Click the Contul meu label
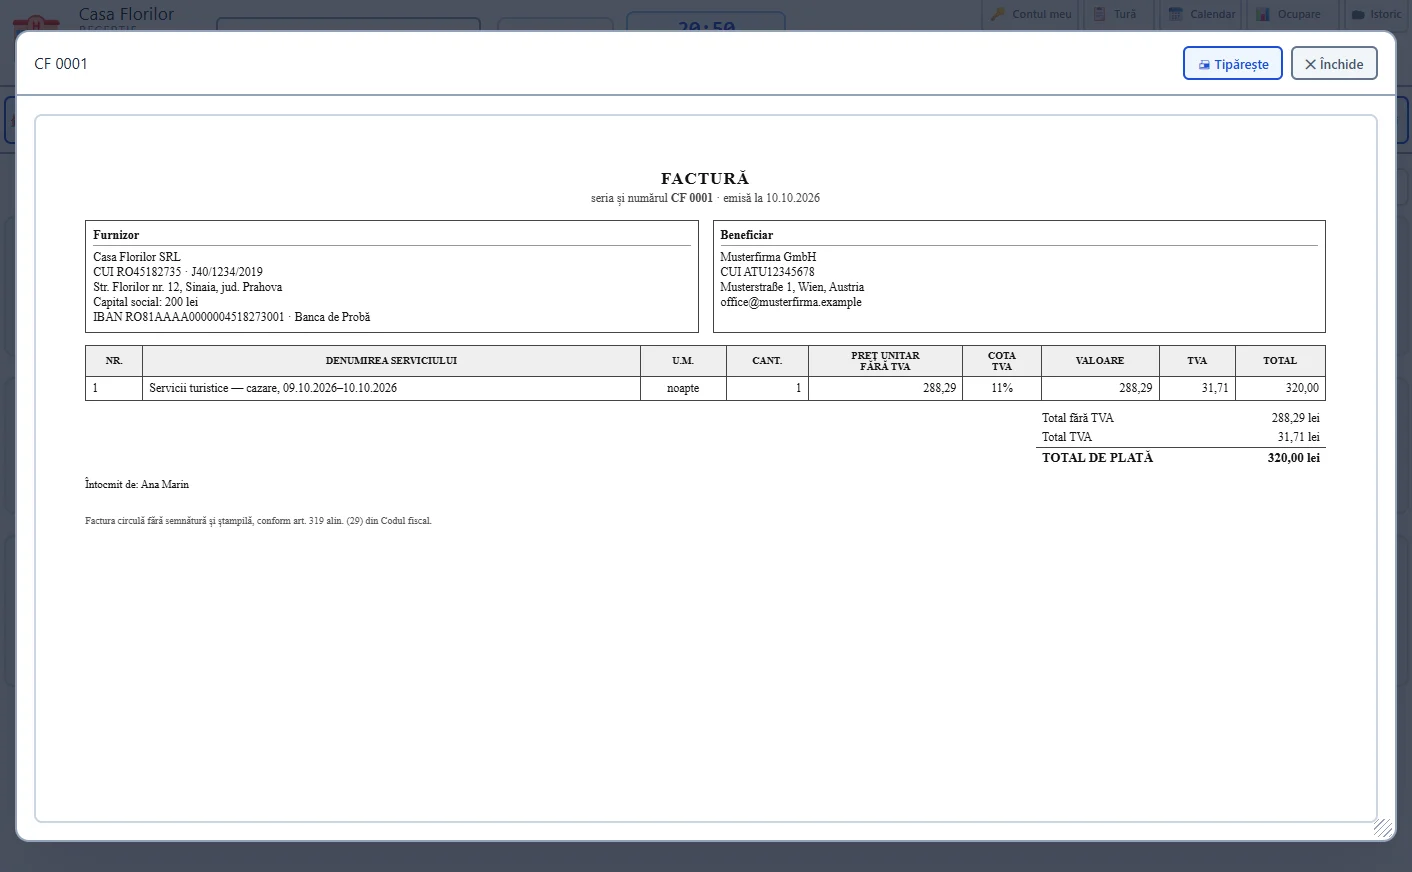 (x=1042, y=14)
